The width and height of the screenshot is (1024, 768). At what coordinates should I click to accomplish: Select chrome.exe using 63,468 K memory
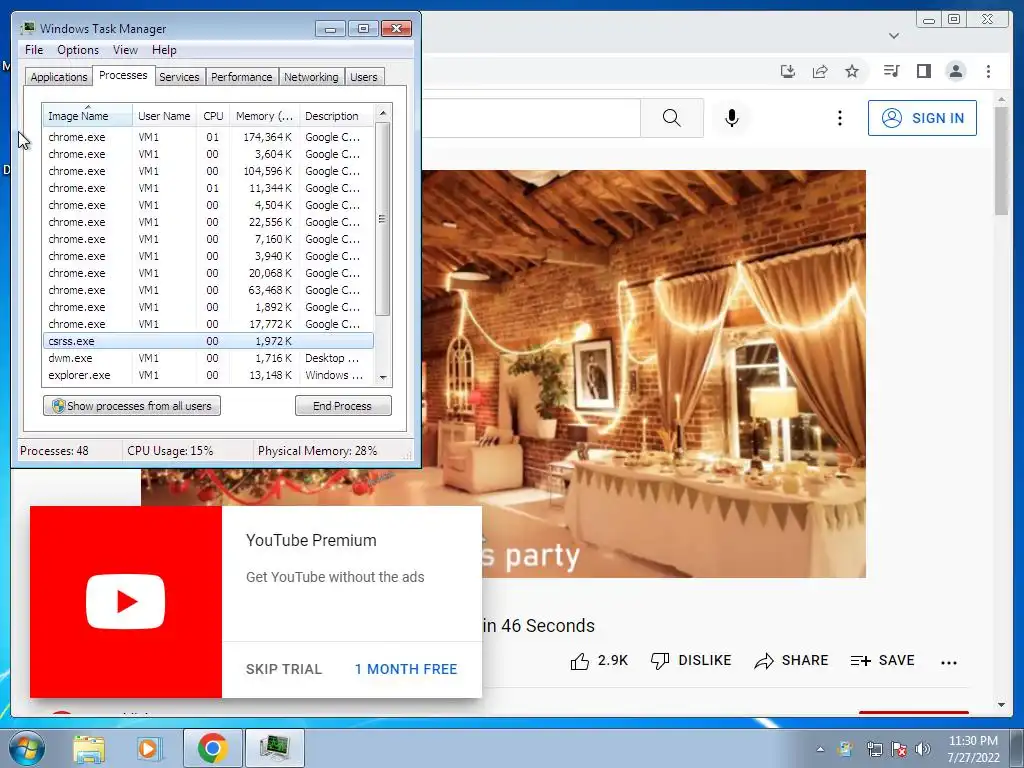point(208,290)
